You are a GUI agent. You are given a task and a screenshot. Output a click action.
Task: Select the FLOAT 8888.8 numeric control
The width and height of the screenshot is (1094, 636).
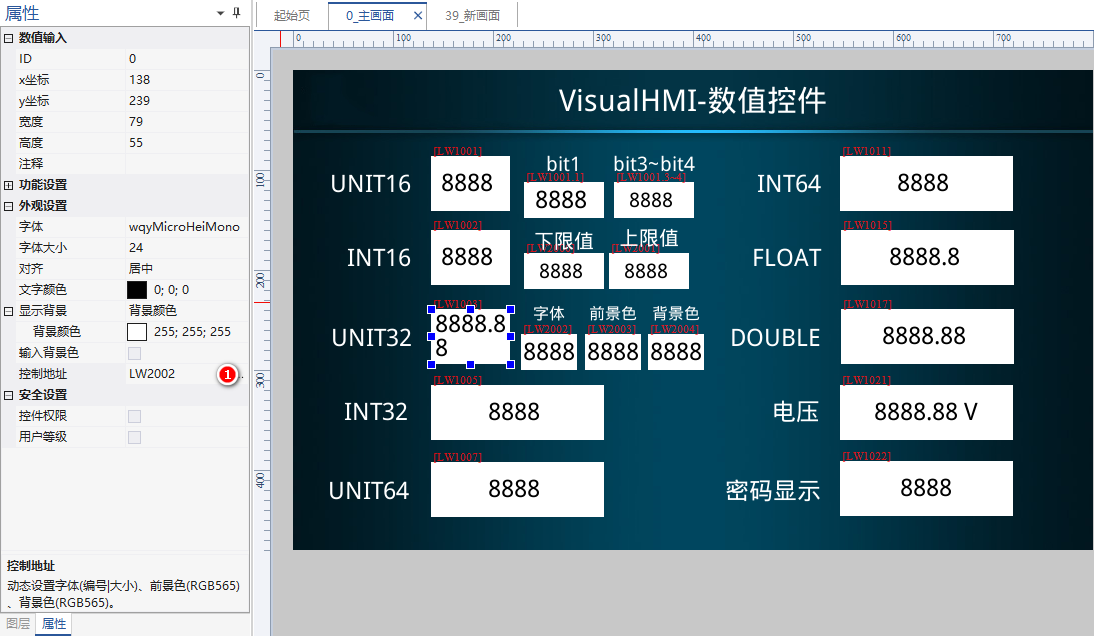click(x=926, y=258)
